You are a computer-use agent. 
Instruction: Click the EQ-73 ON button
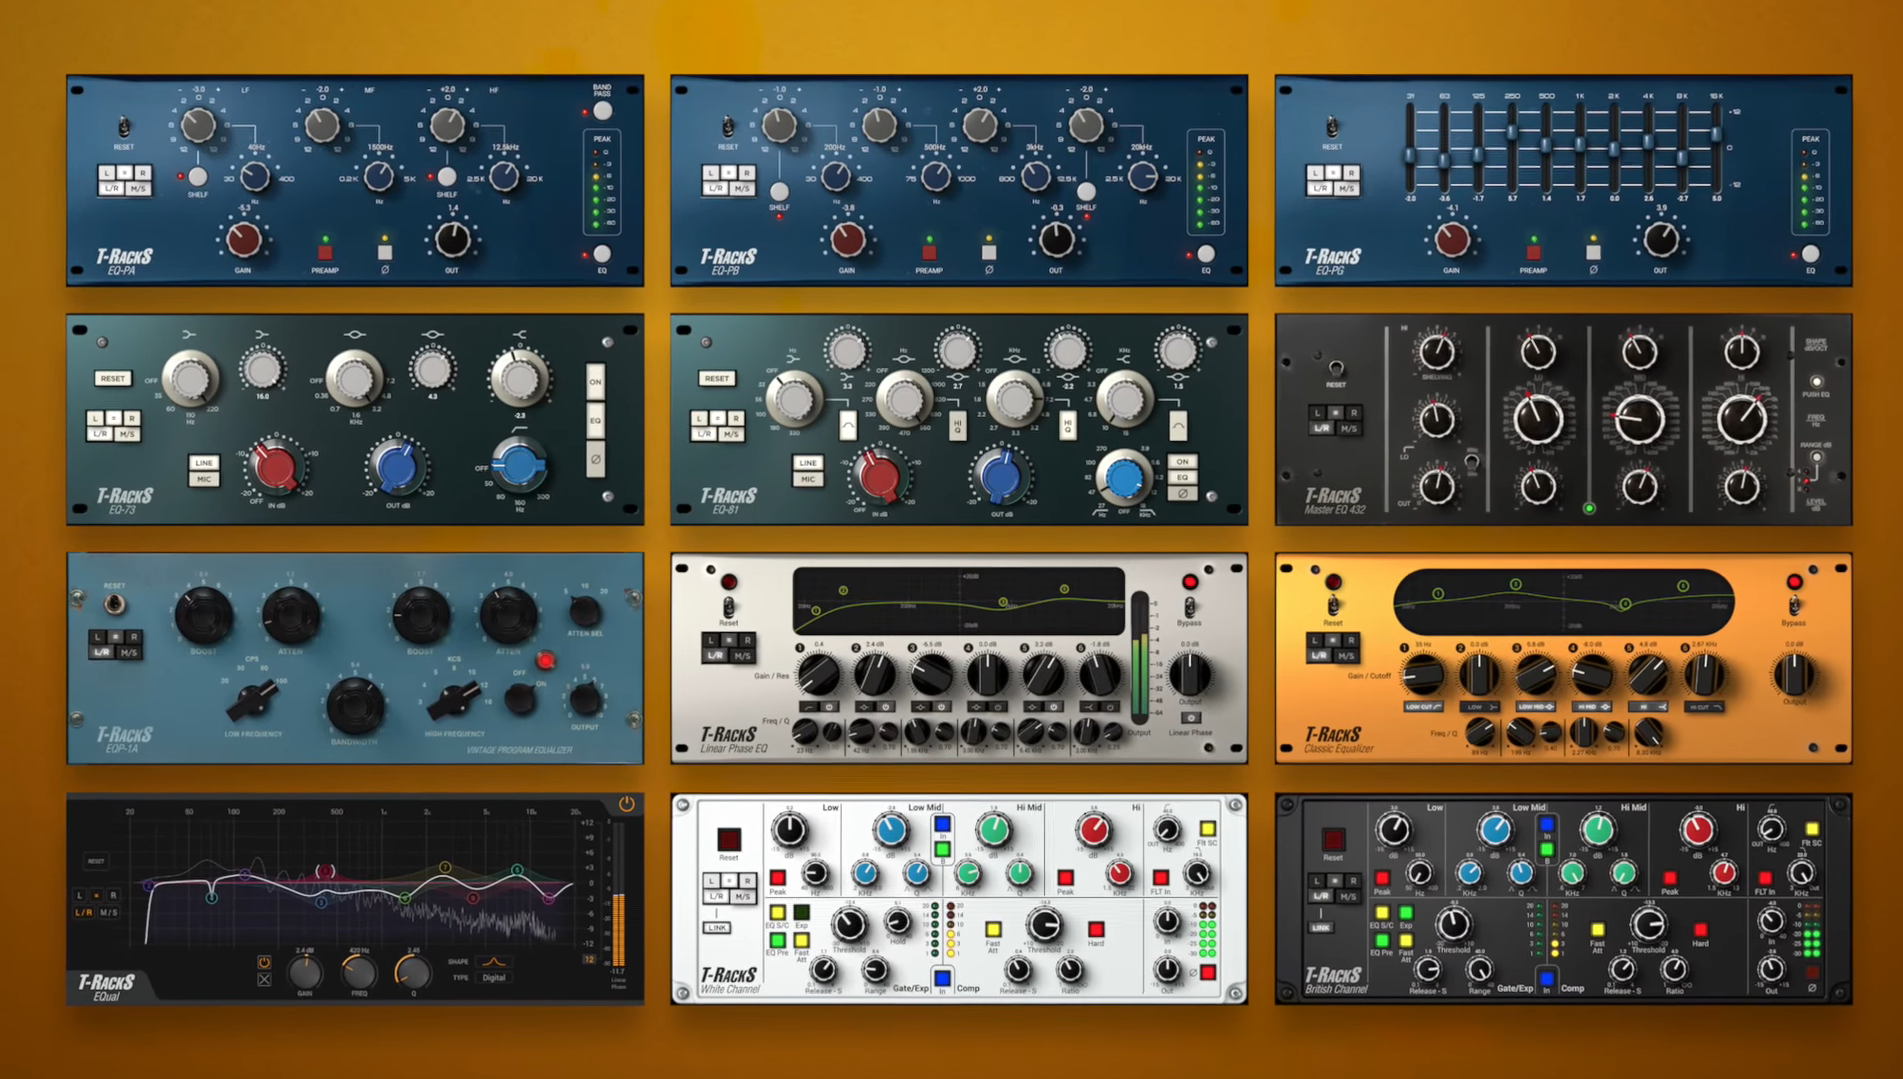[595, 382]
